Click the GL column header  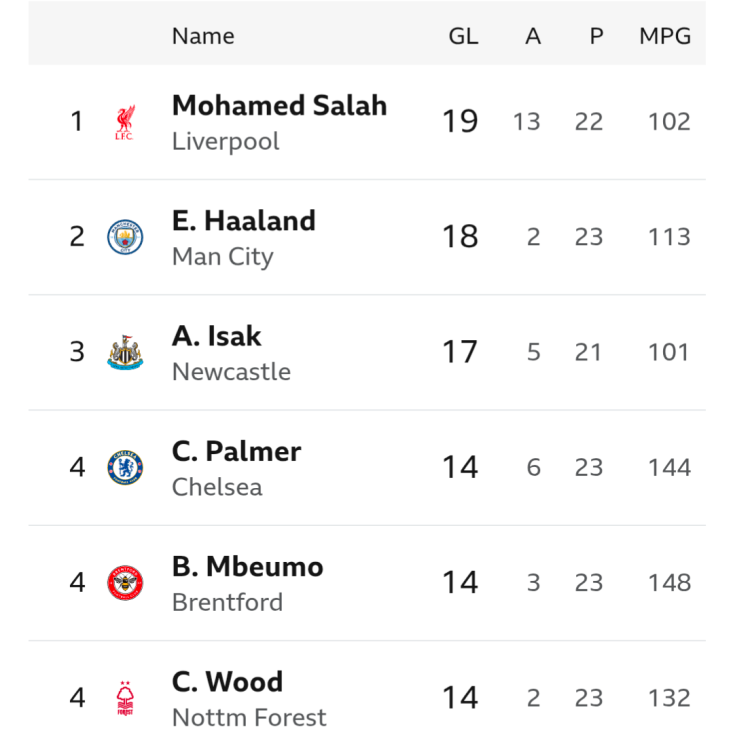click(x=463, y=36)
